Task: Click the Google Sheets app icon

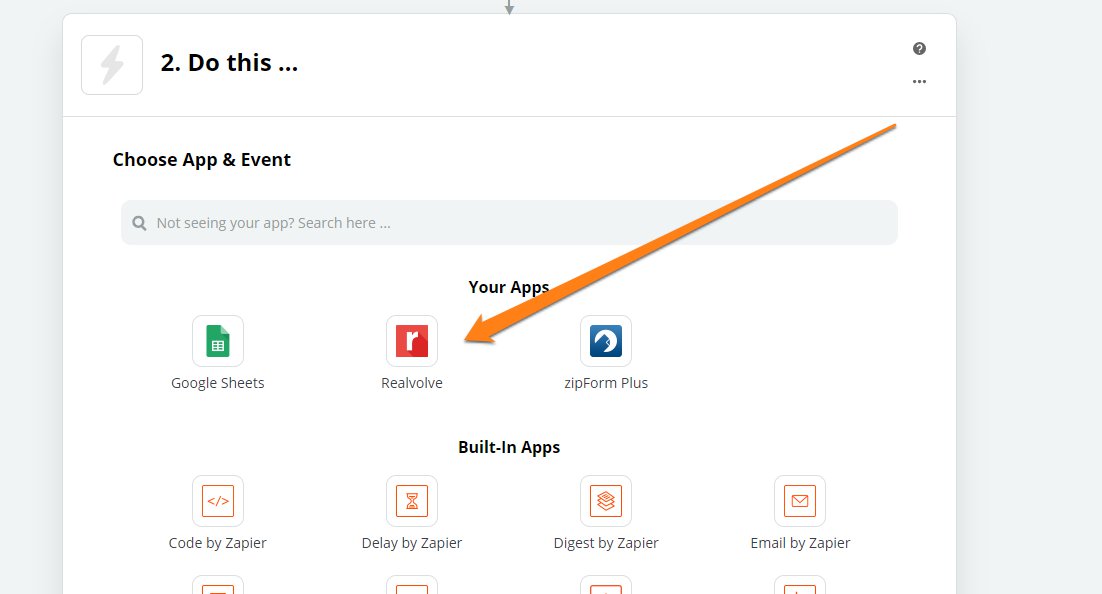Action: 218,341
